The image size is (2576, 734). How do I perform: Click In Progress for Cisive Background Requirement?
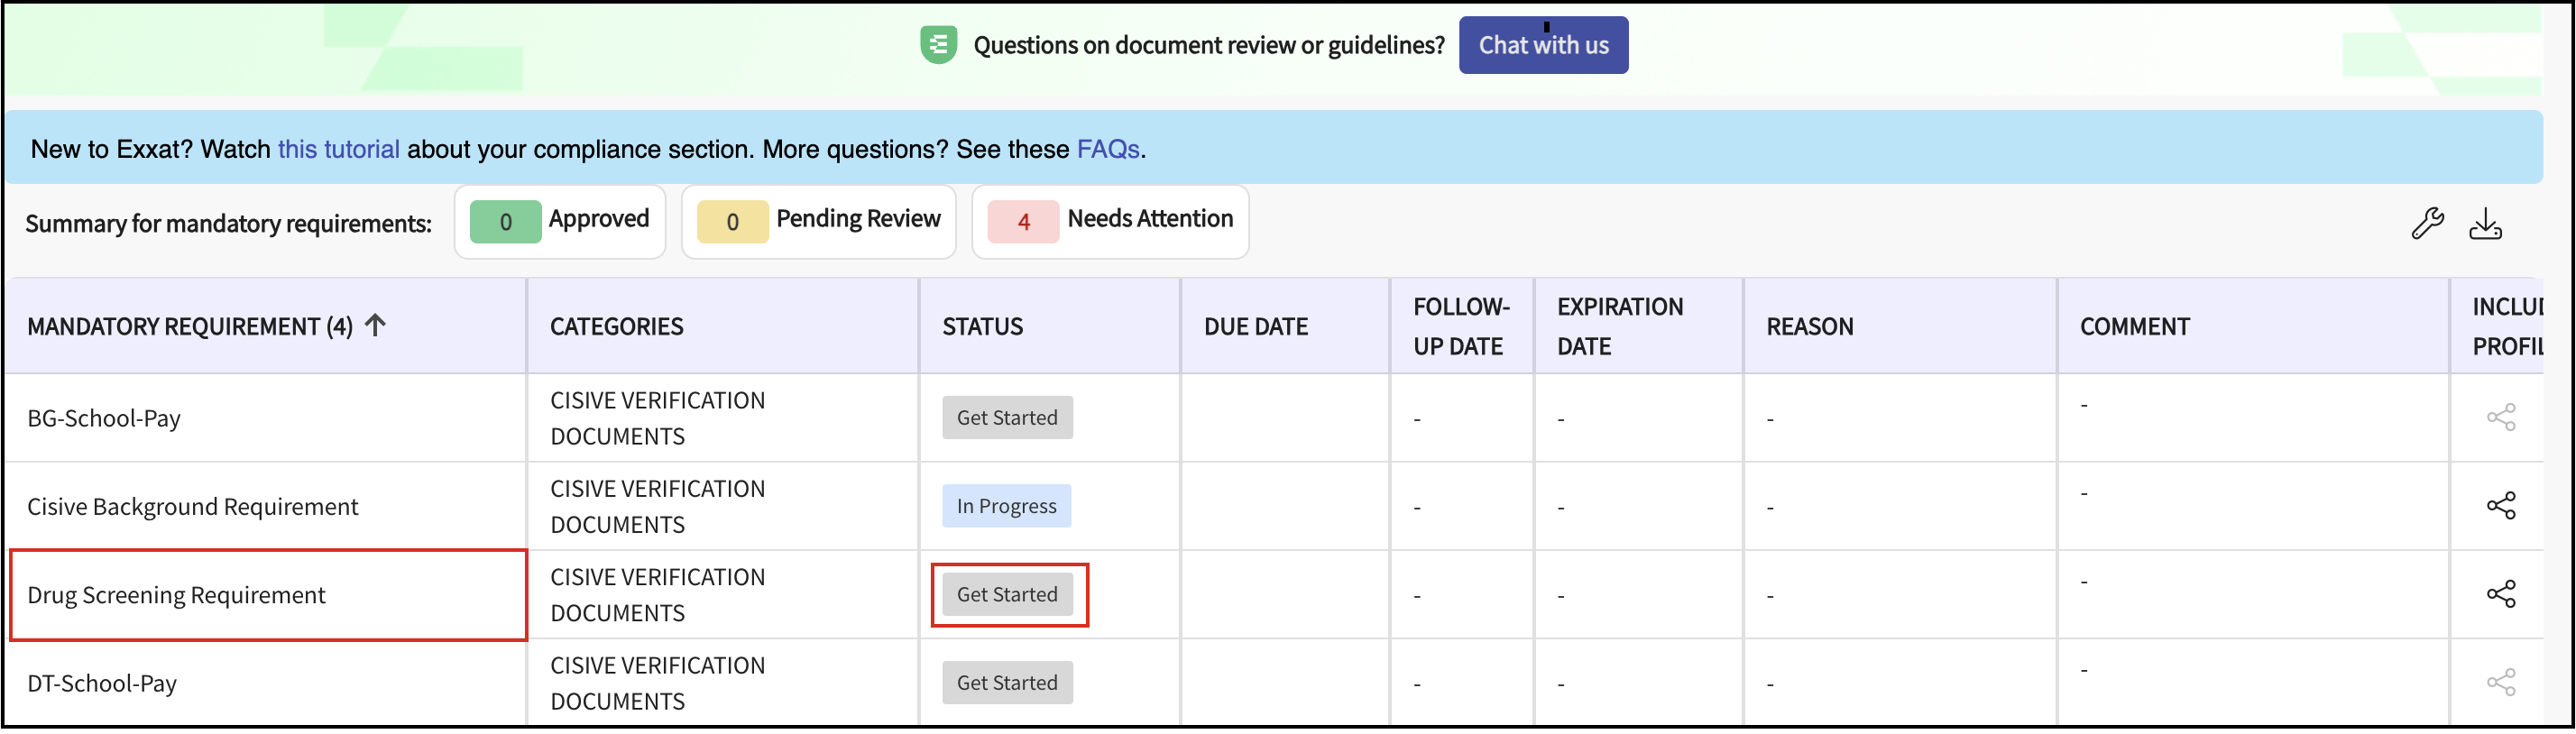[1006, 506]
